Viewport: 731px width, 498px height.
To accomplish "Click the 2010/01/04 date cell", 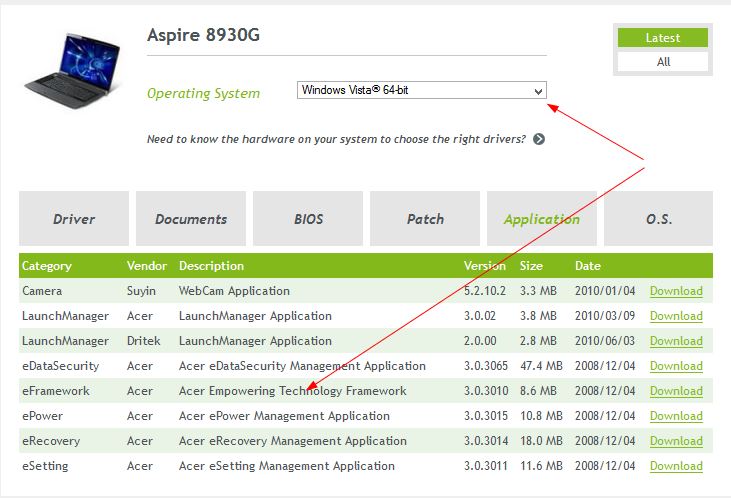I will click(605, 291).
